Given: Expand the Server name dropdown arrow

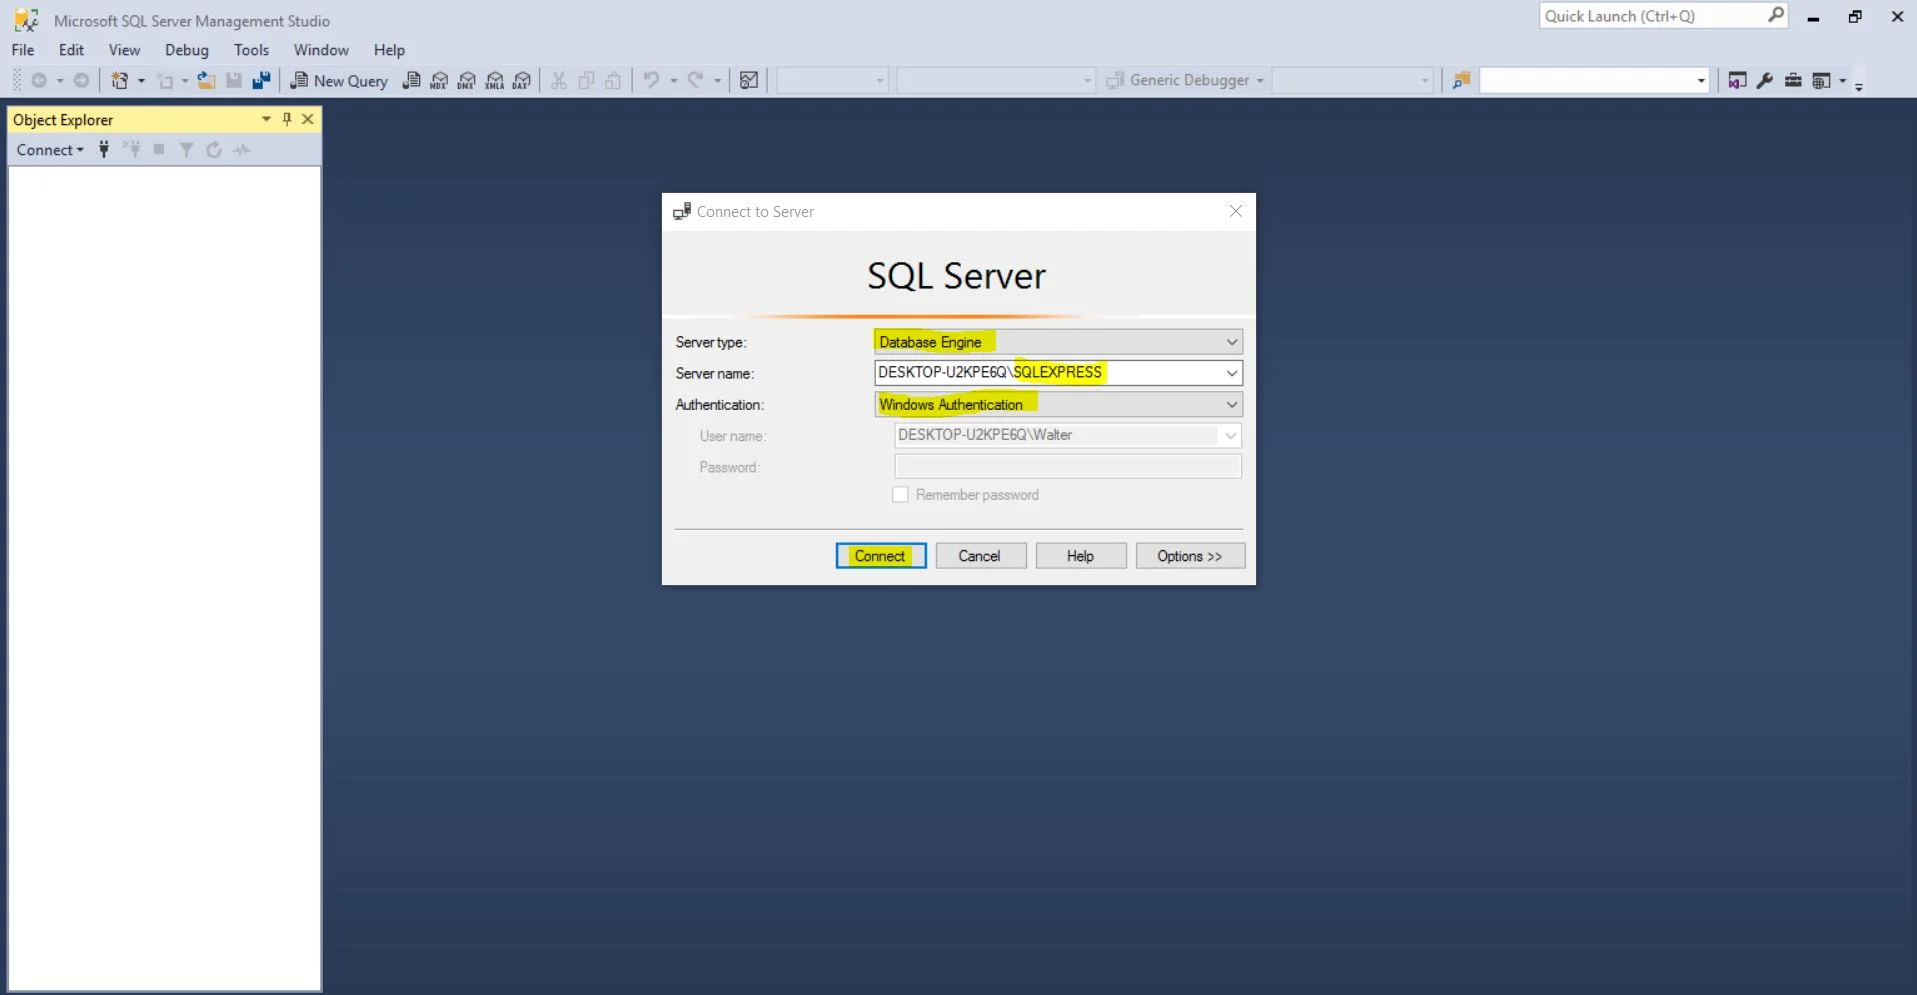Looking at the screenshot, I should tap(1232, 373).
